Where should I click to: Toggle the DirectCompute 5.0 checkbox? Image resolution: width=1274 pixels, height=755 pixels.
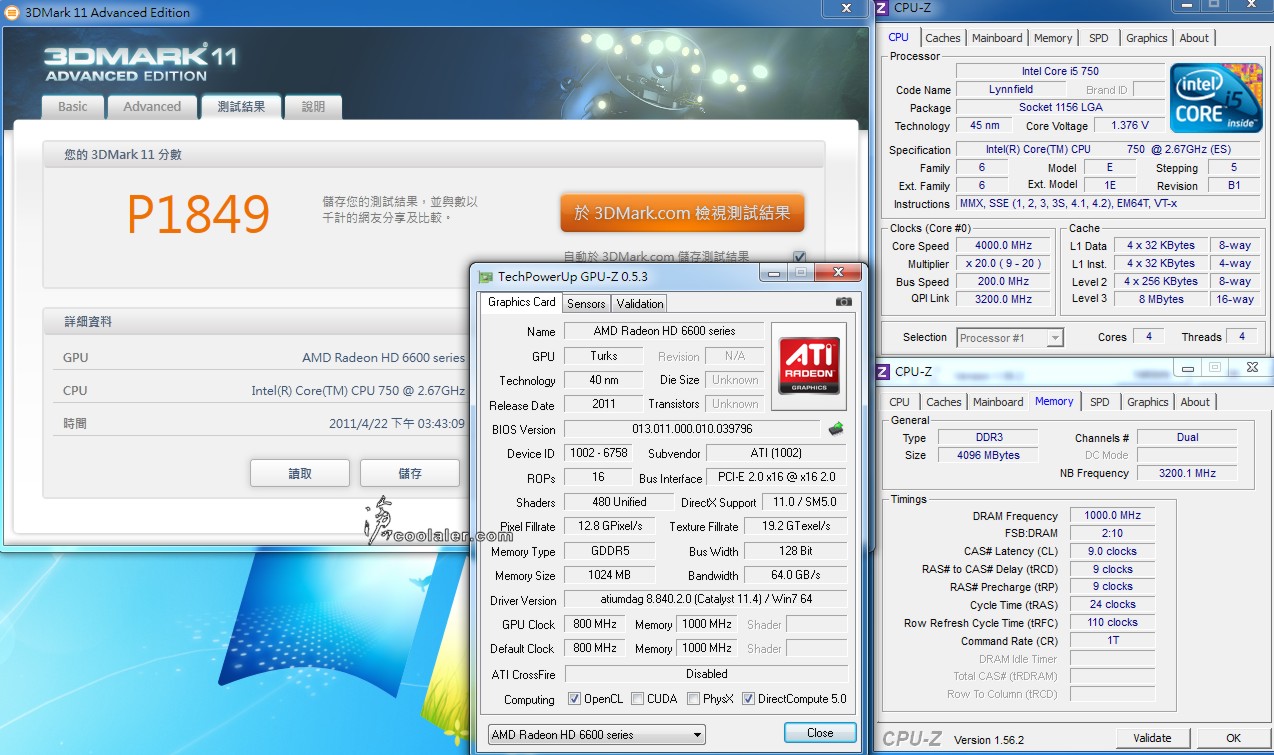tap(748, 699)
